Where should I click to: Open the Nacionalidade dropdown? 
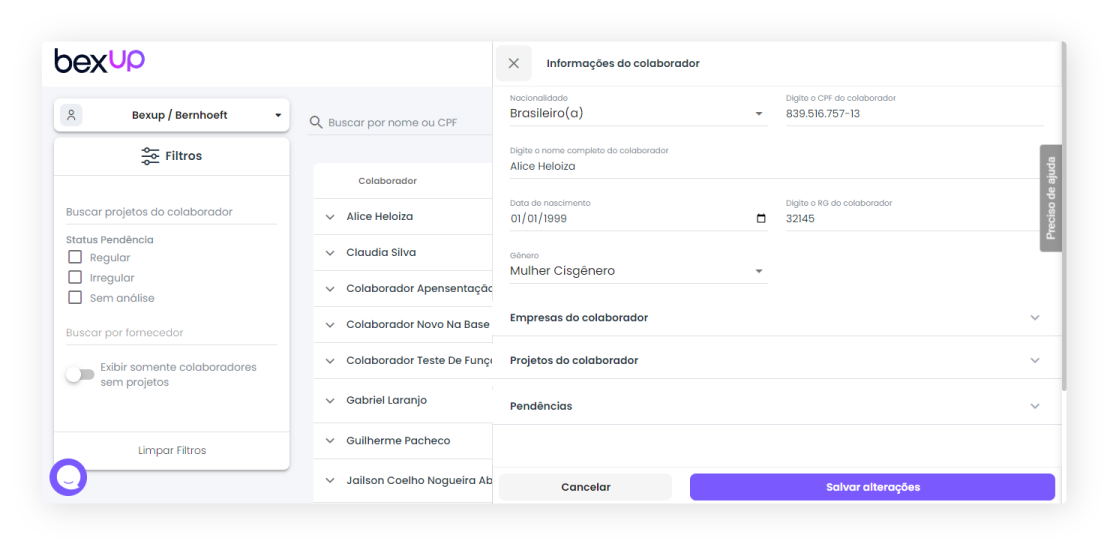pos(638,114)
